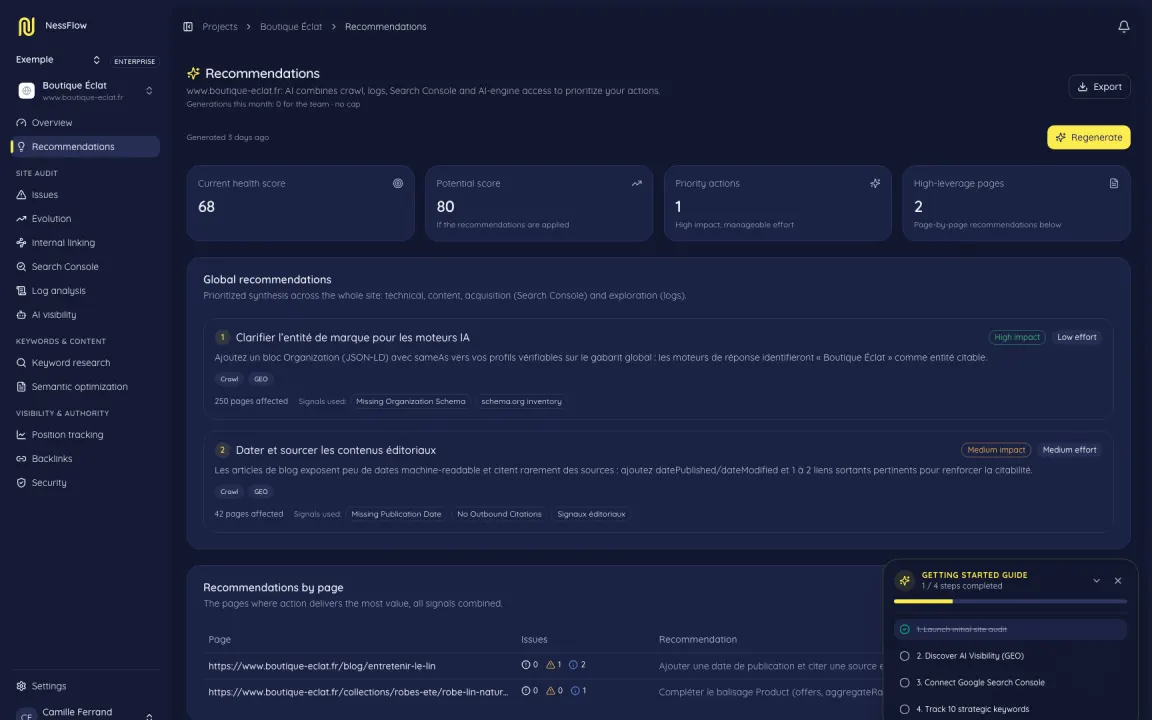Click the NessFlow logo icon
The height and width of the screenshot is (720, 1152).
(26, 26)
